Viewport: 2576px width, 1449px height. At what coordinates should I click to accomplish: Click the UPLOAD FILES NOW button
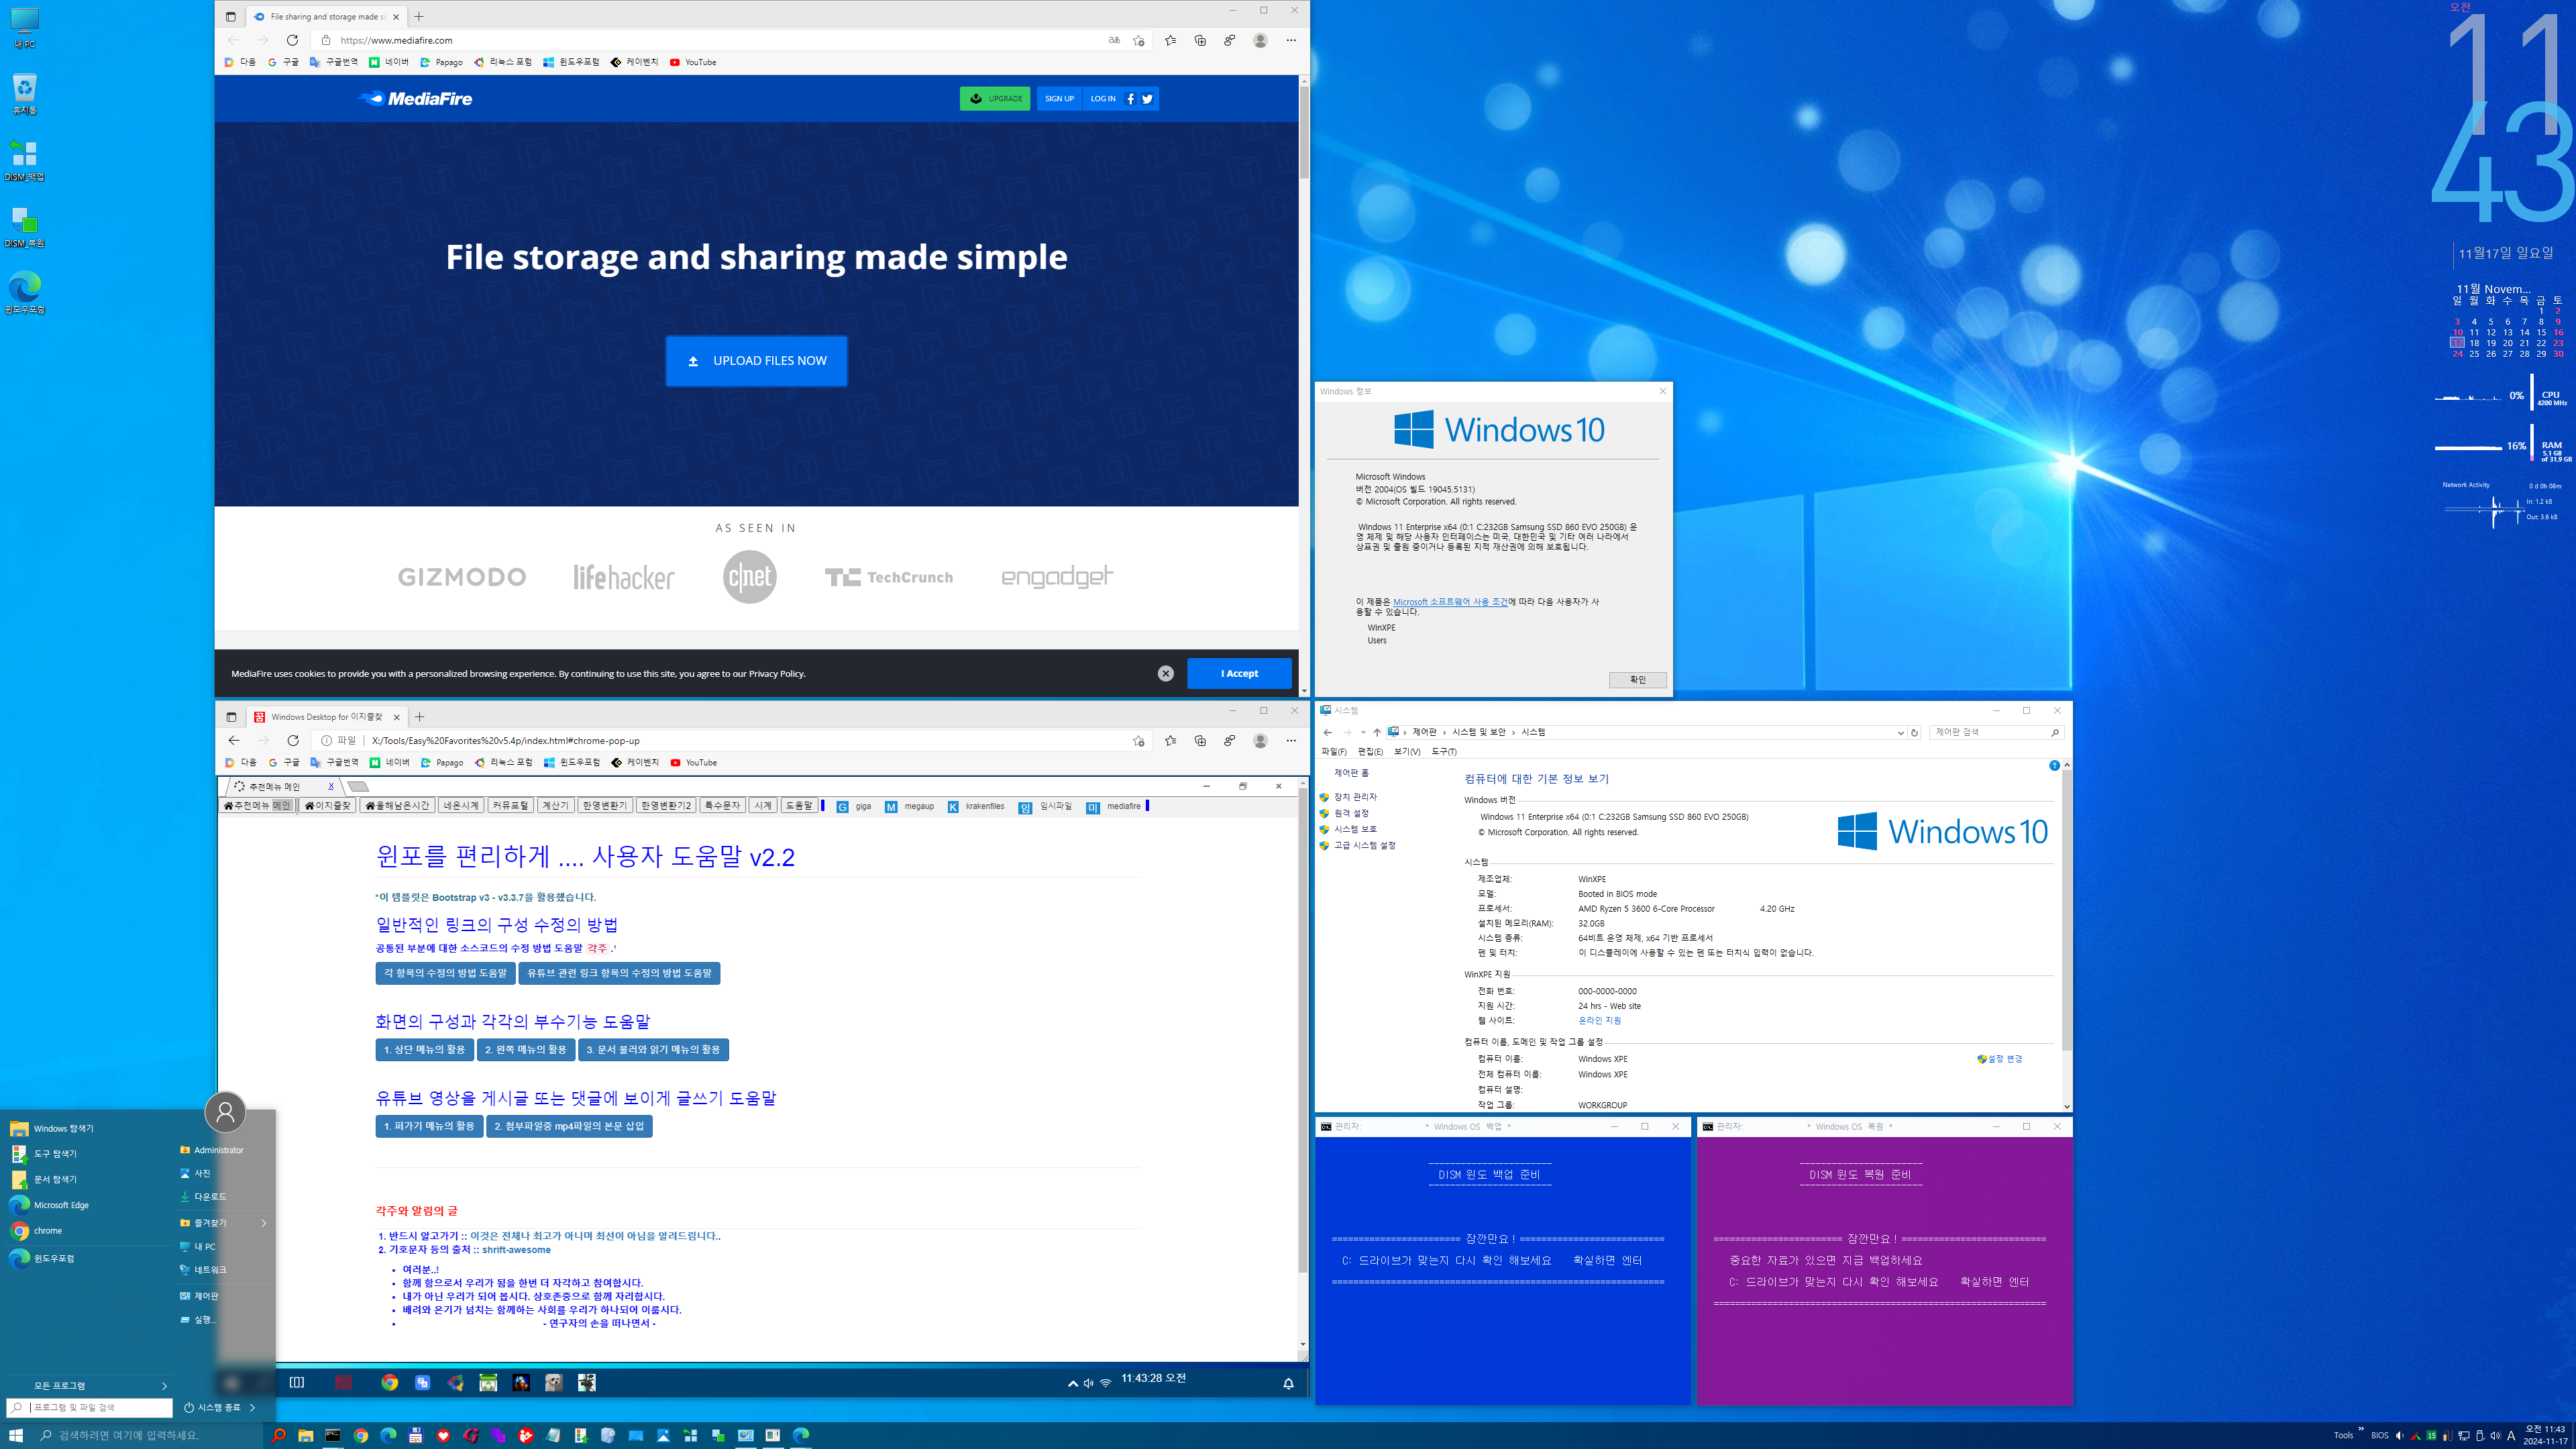coord(757,361)
